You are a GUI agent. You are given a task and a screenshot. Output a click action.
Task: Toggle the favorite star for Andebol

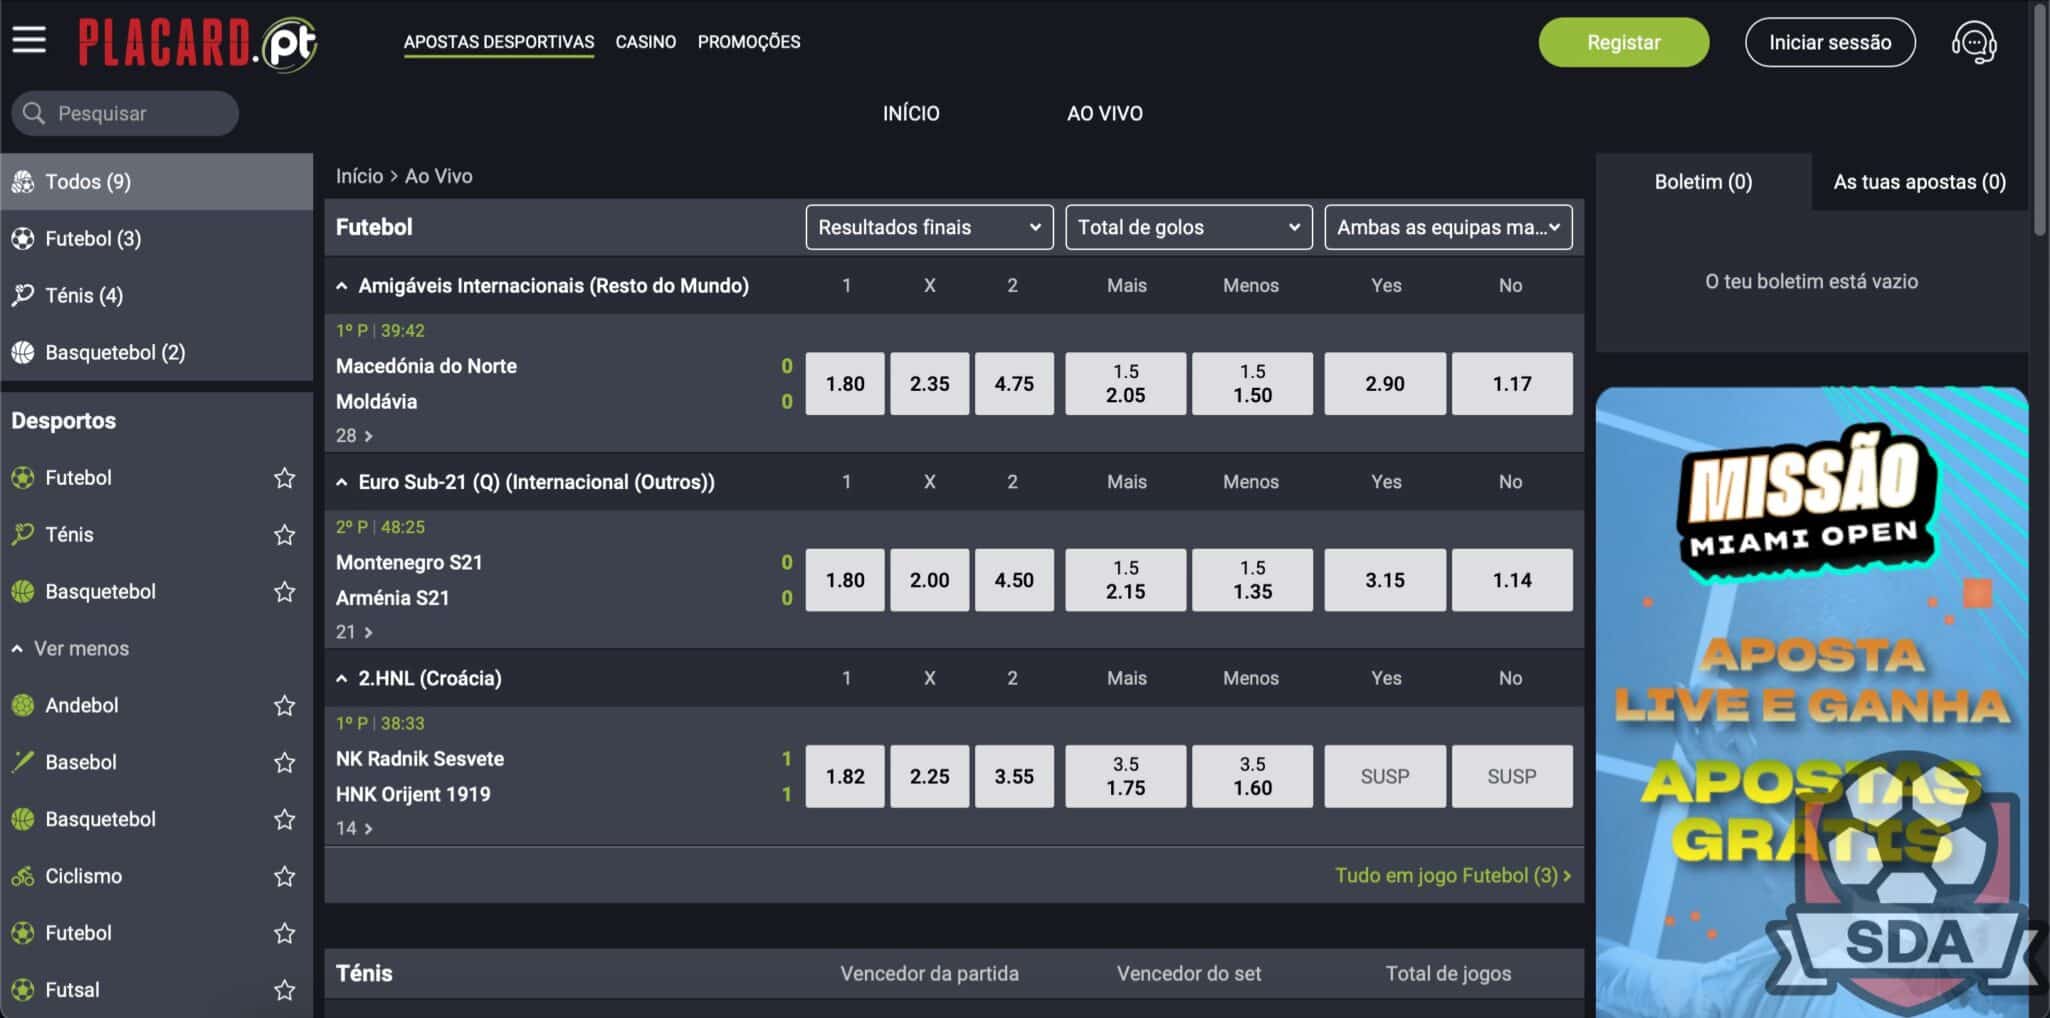(x=285, y=706)
